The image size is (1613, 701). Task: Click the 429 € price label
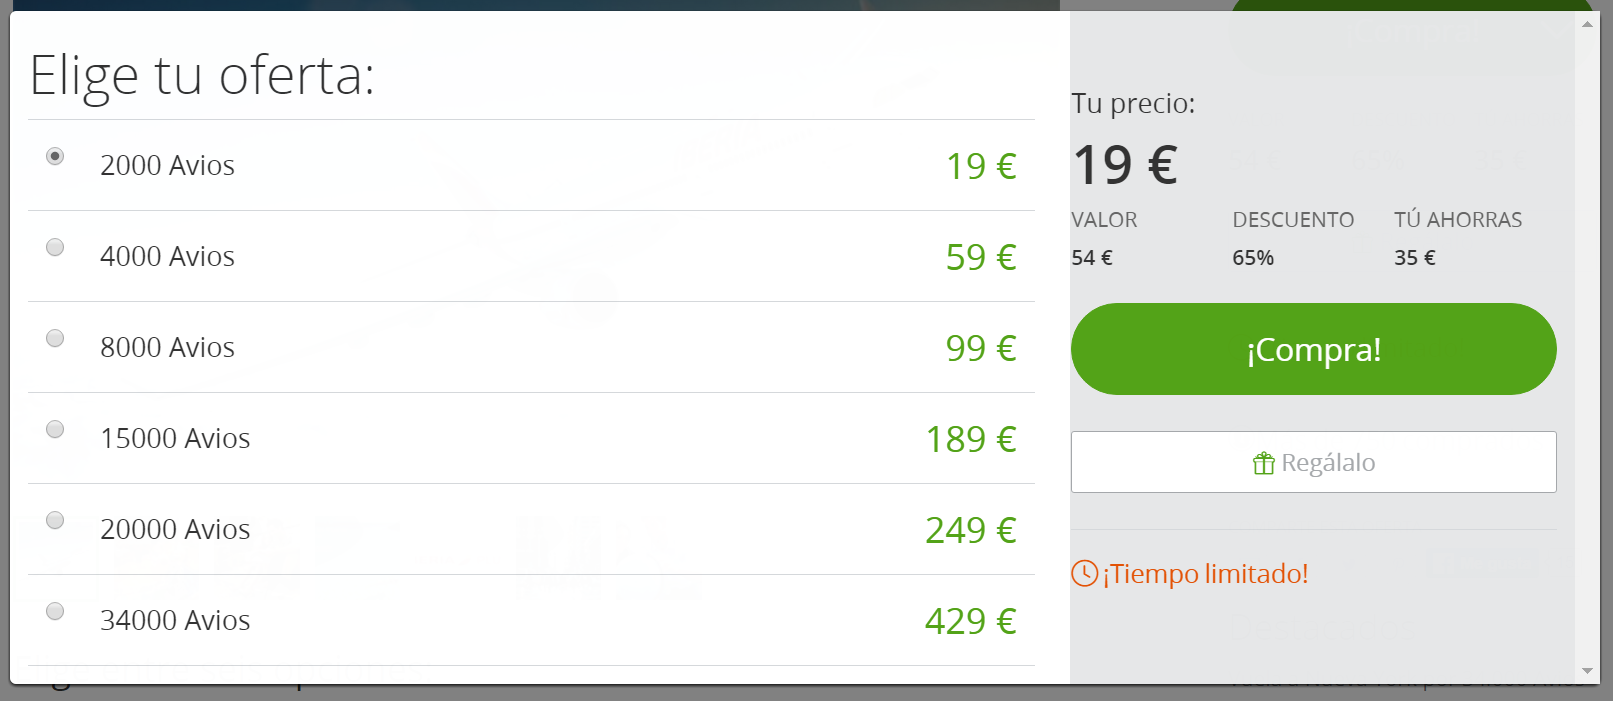tap(970, 621)
